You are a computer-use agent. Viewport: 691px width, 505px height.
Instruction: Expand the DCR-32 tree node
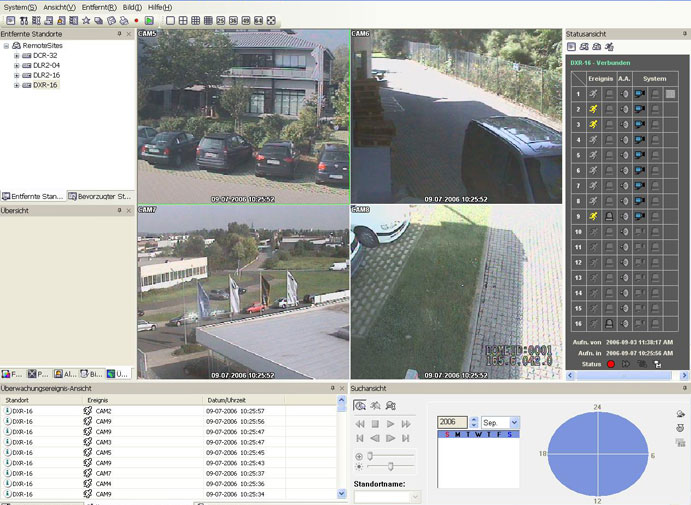[16, 56]
